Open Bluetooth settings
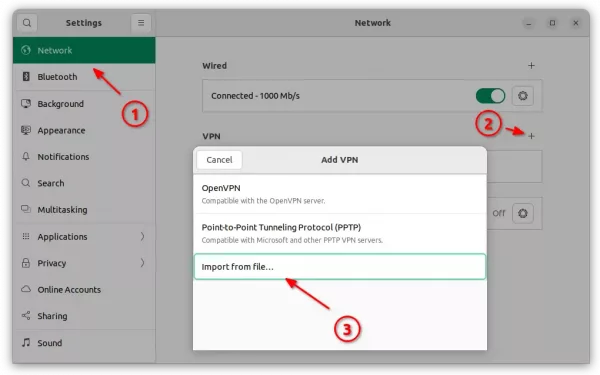Image resolution: width=600 pixels, height=375 pixels. point(84,77)
